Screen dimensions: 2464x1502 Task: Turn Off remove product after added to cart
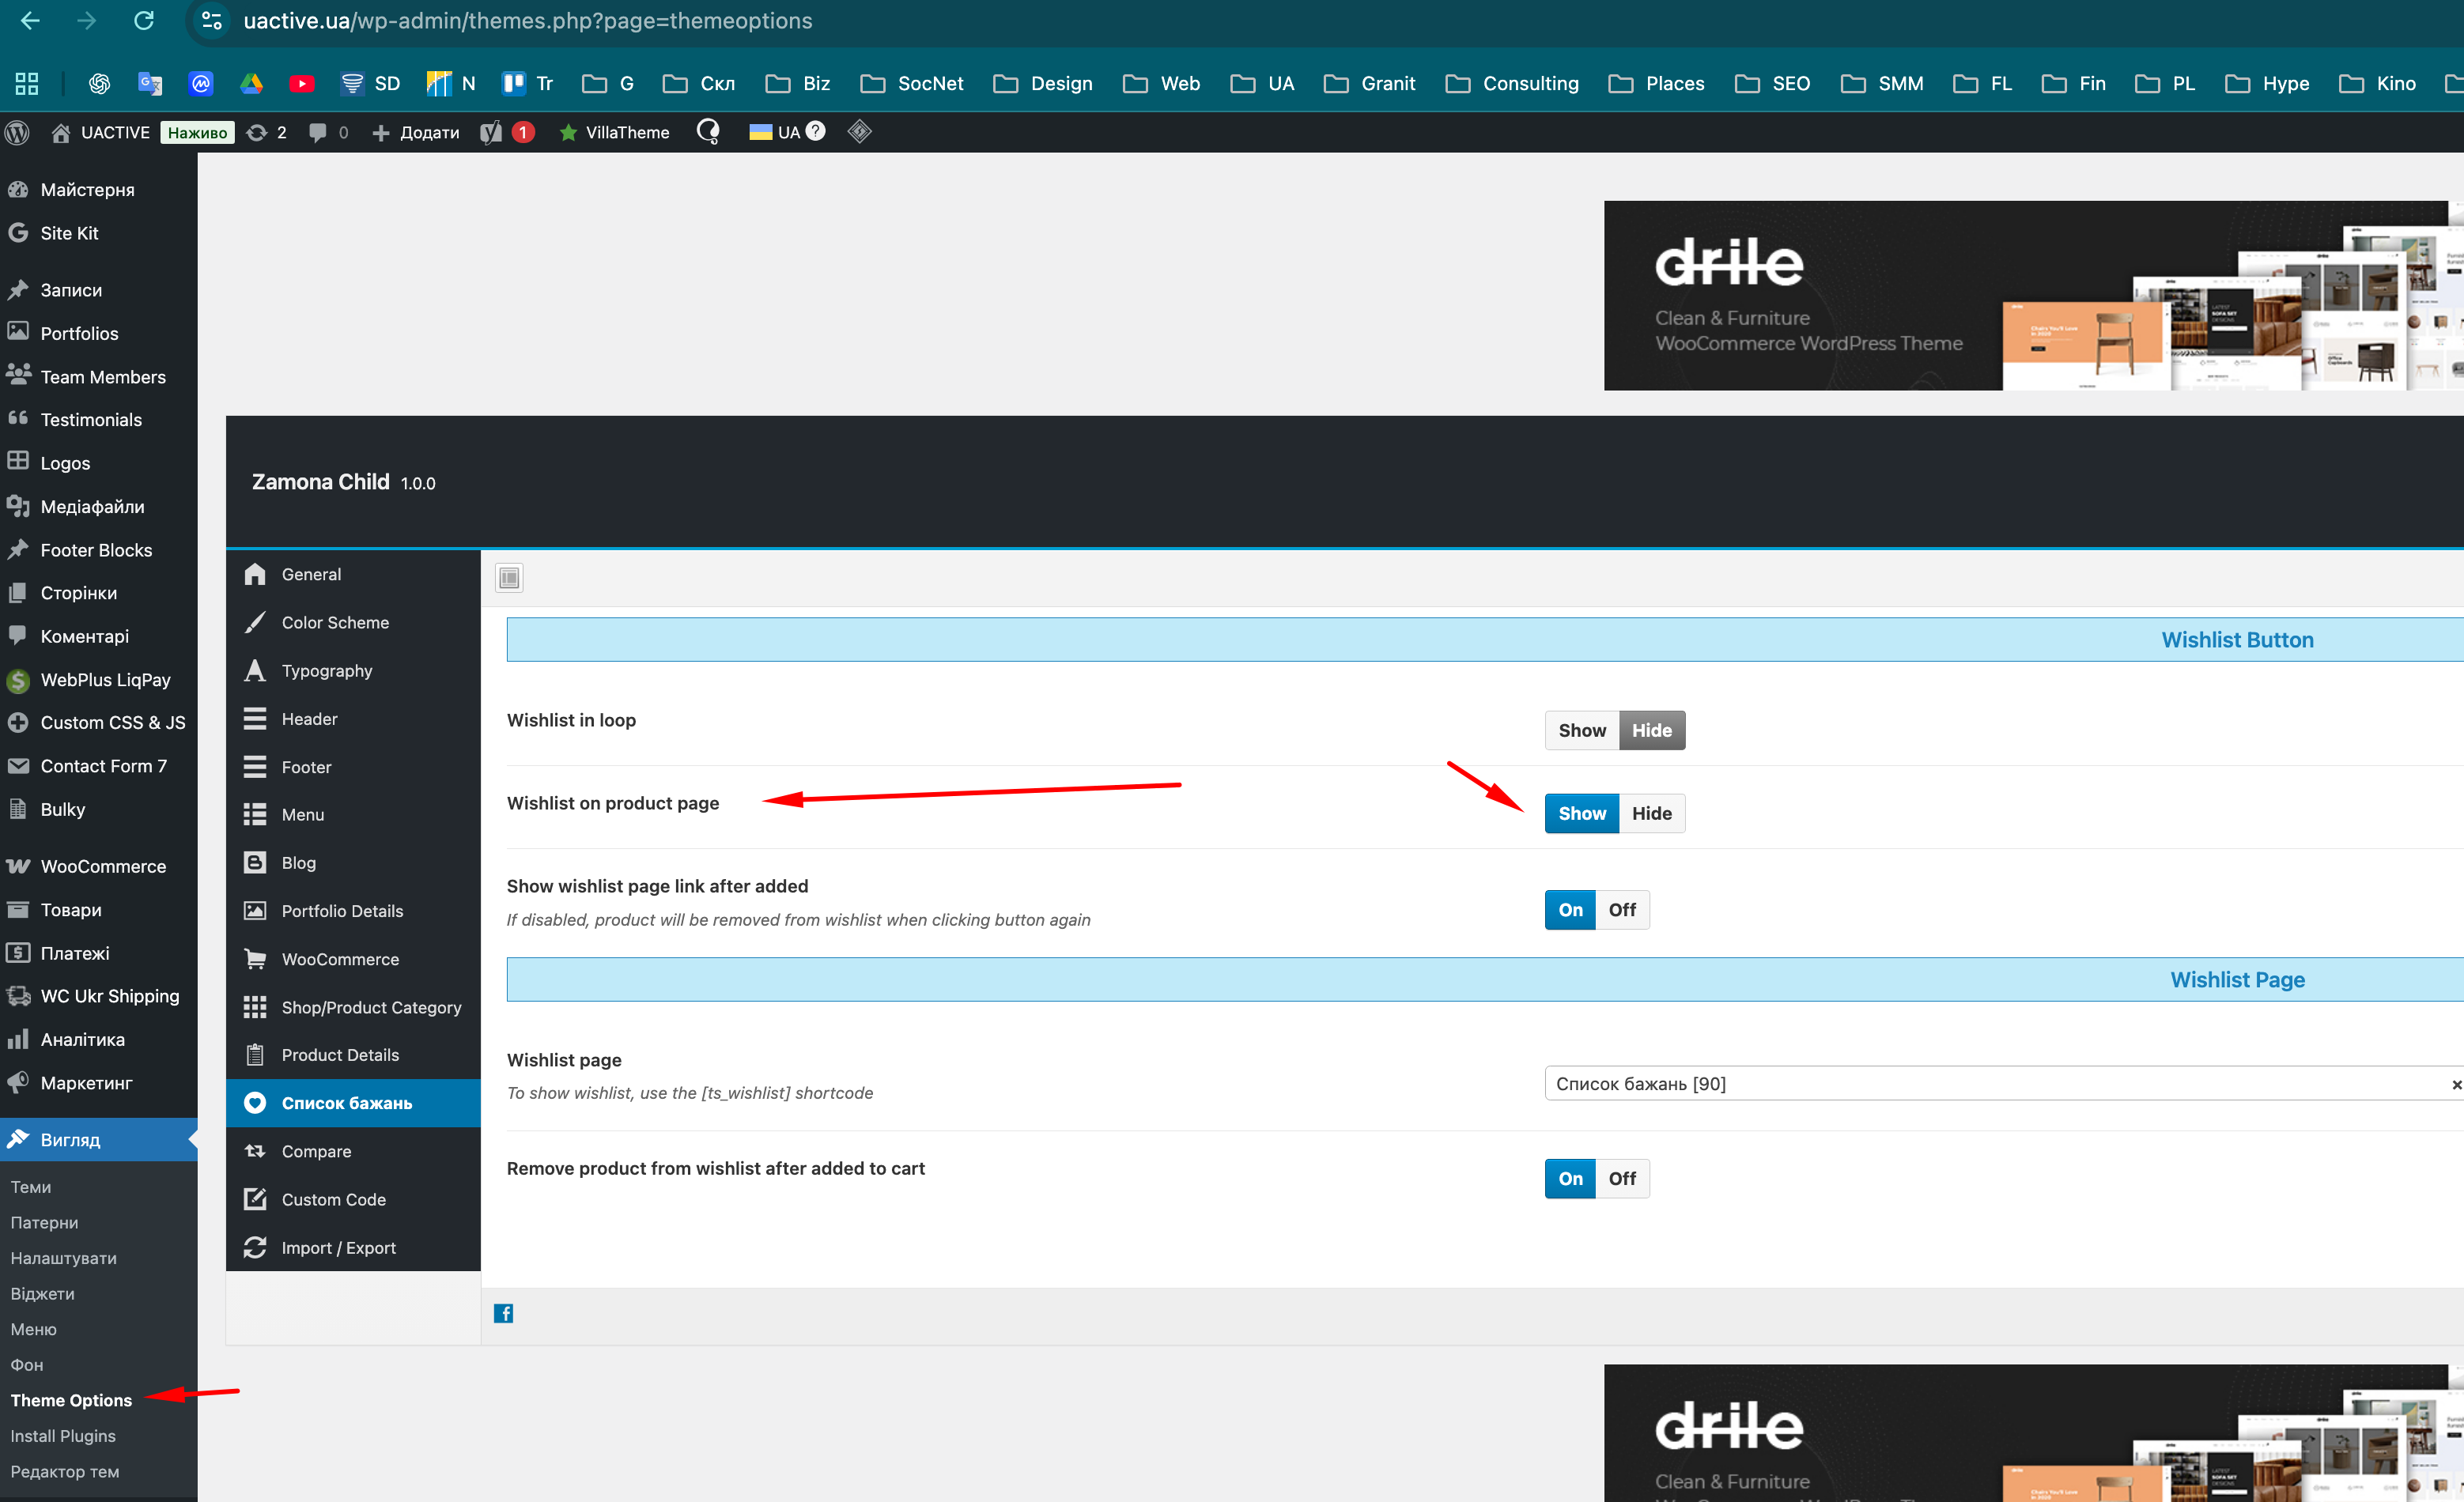click(1621, 1178)
